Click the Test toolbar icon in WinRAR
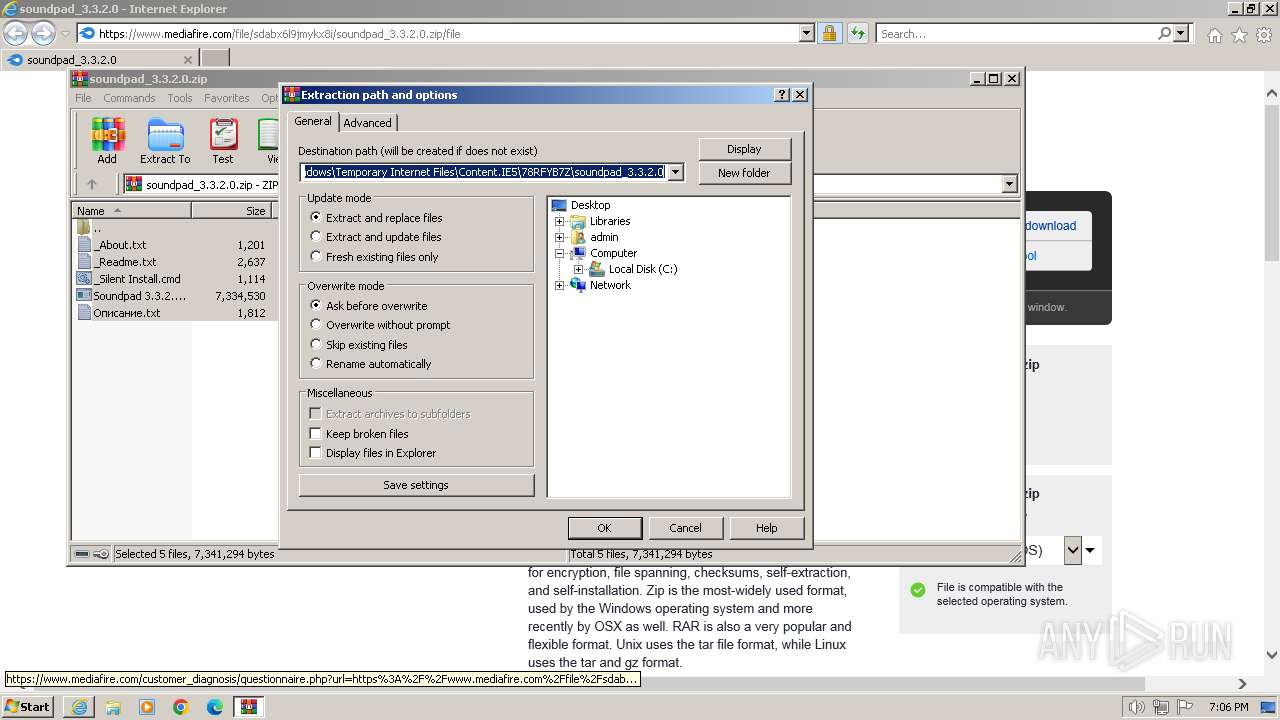The height and width of the screenshot is (720, 1280). [223, 141]
